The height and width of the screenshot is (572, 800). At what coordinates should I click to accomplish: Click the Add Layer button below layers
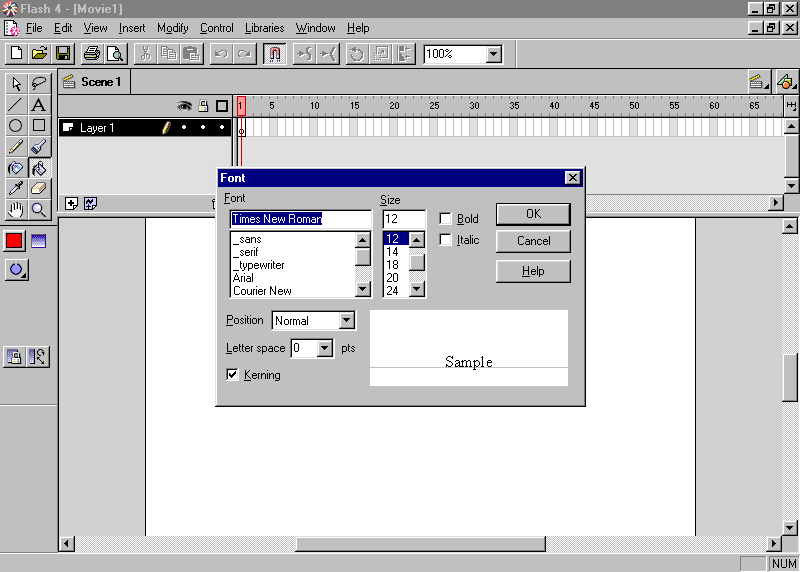[x=71, y=204]
